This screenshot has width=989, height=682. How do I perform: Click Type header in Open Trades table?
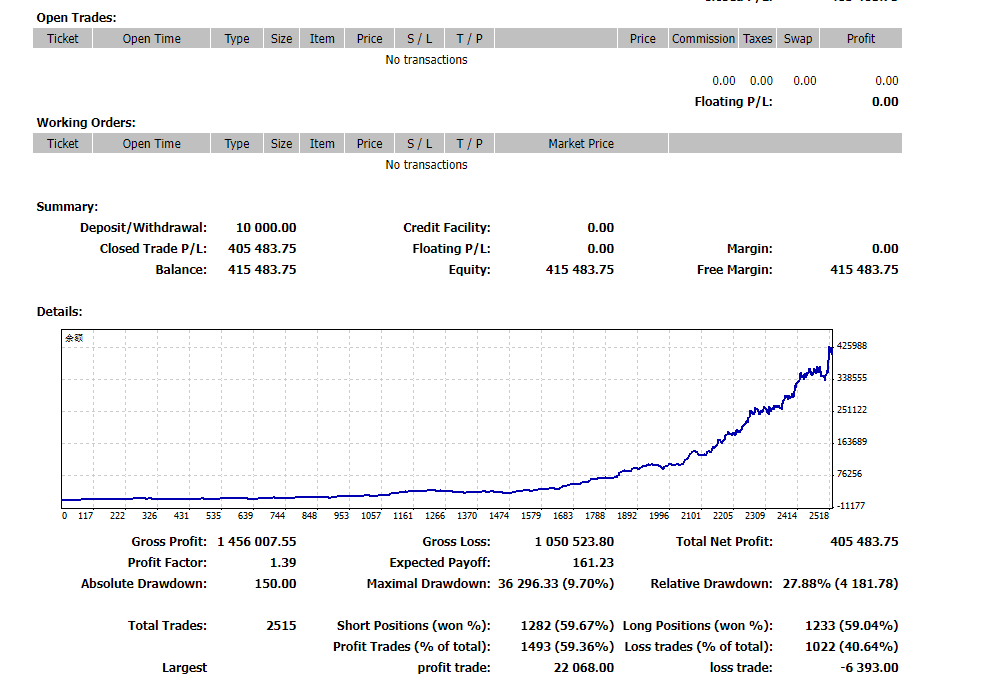(237, 38)
